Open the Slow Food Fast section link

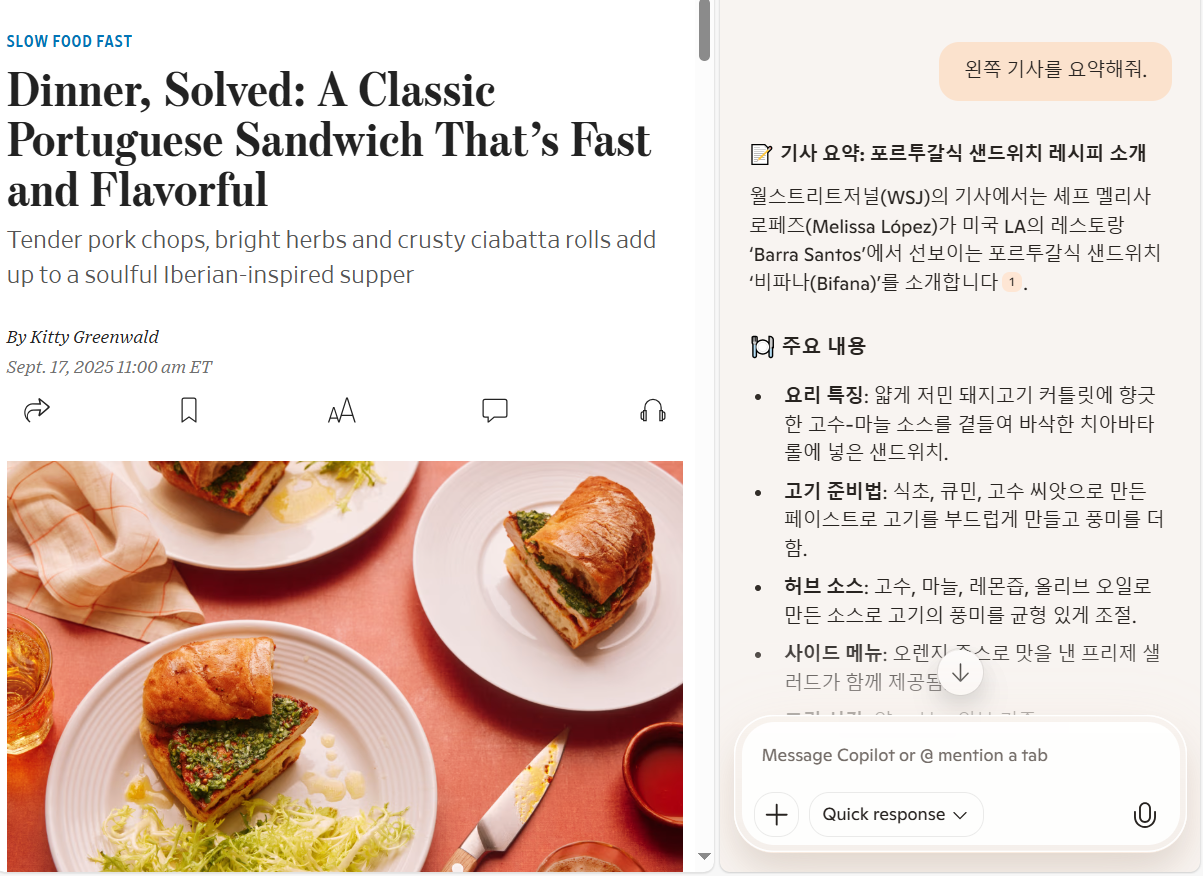click(x=69, y=41)
